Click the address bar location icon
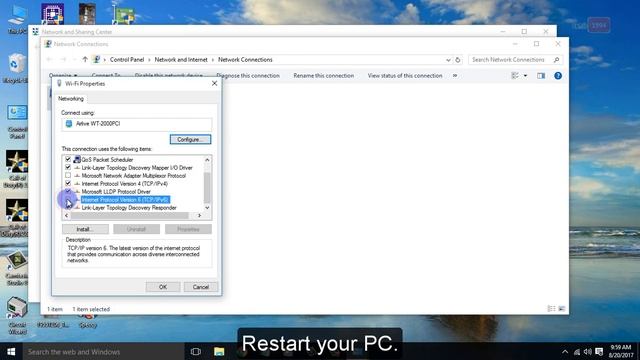The image size is (640, 360). [97, 60]
